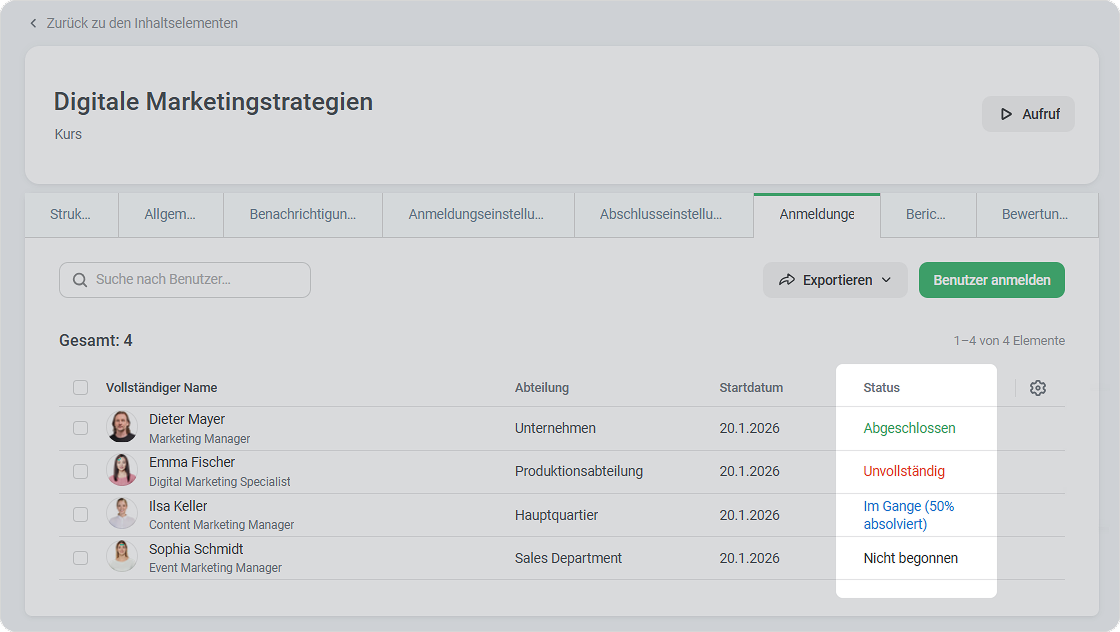The width and height of the screenshot is (1120, 632).
Task: Click the Digitale Marketingstrategien title
Action: click(x=214, y=101)
